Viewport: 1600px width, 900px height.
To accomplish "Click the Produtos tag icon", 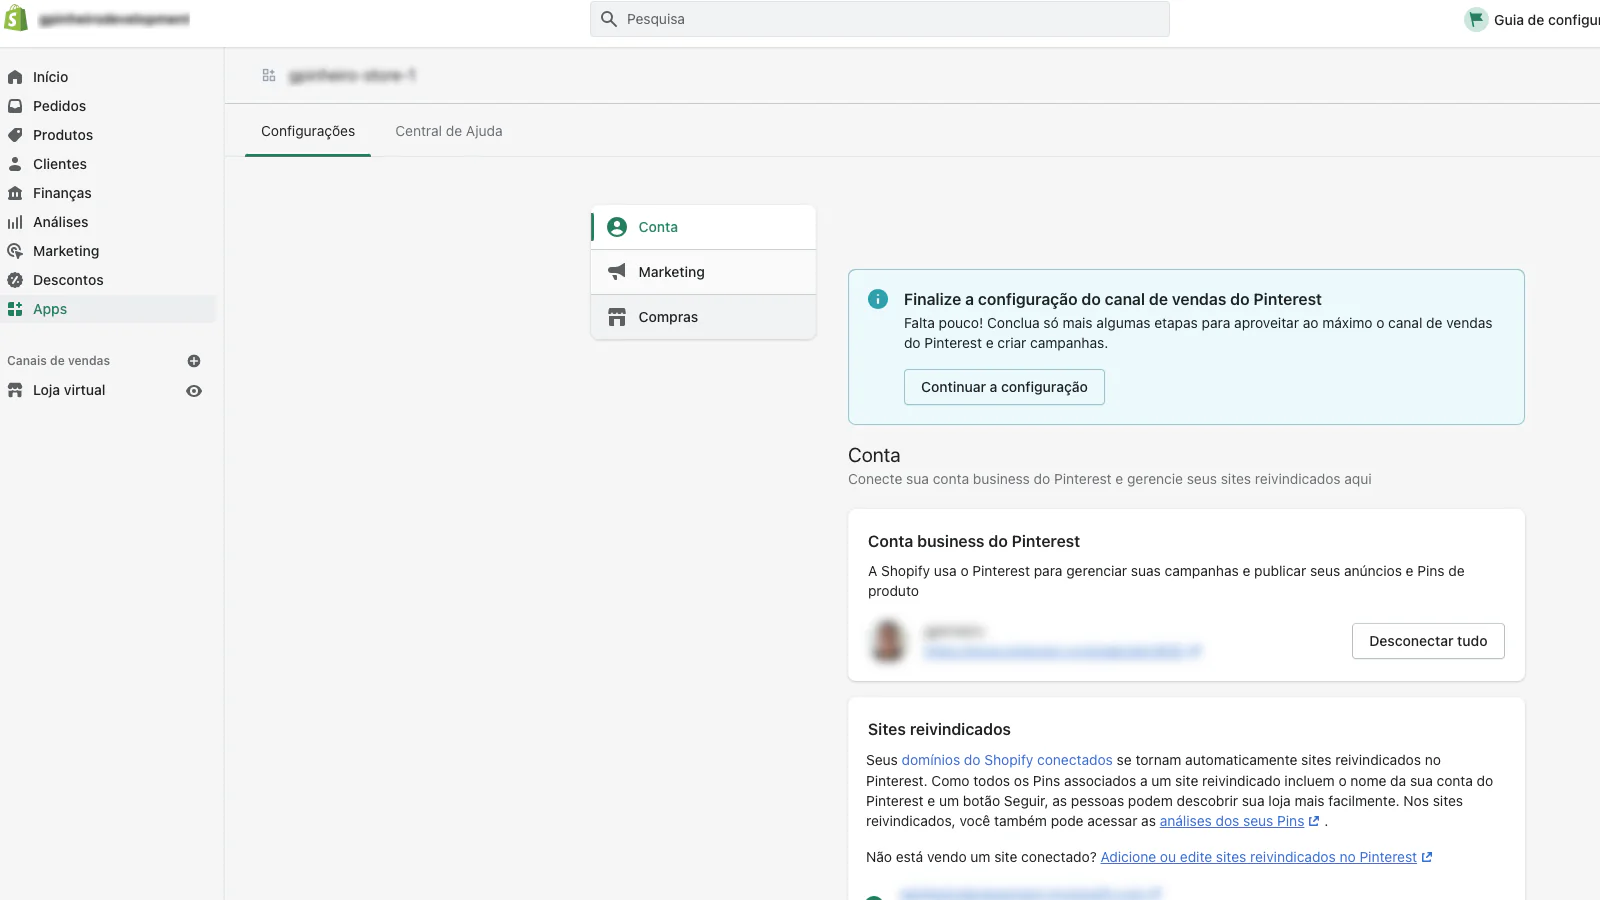I will point(15,135).
